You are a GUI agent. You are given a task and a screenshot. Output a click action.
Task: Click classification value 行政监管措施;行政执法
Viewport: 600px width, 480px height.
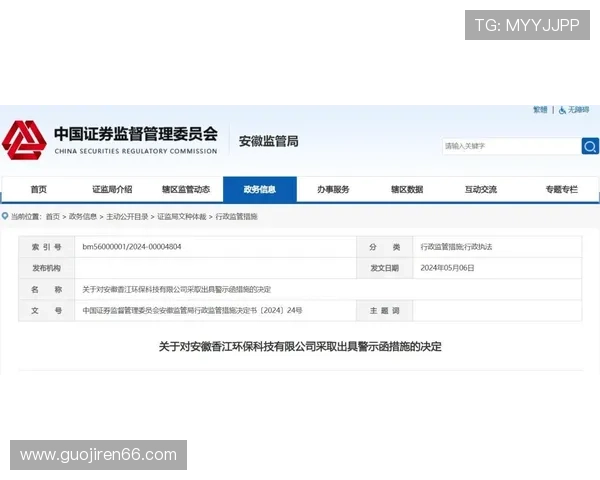click(x=456, y=247)
